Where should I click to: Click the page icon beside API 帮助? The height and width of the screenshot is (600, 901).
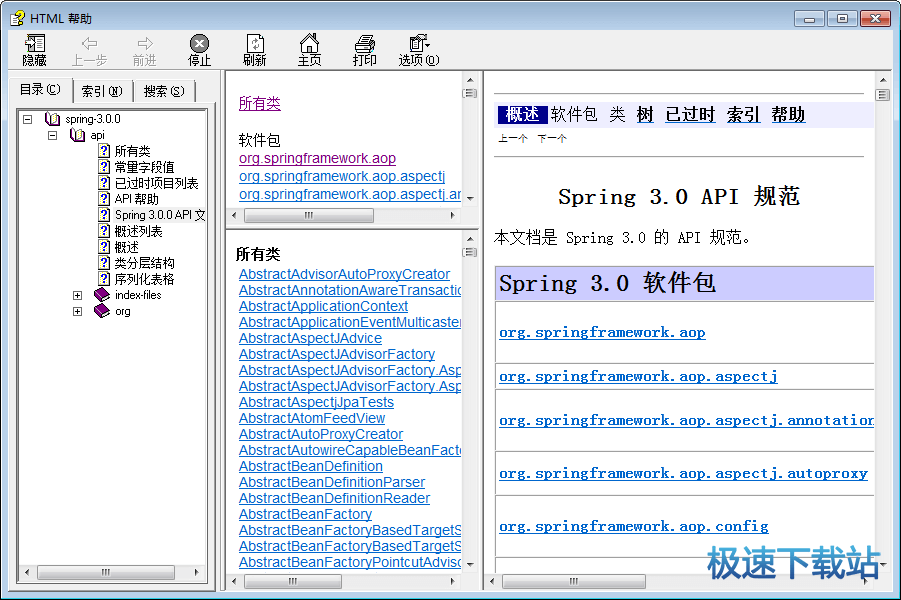point(104,199)
